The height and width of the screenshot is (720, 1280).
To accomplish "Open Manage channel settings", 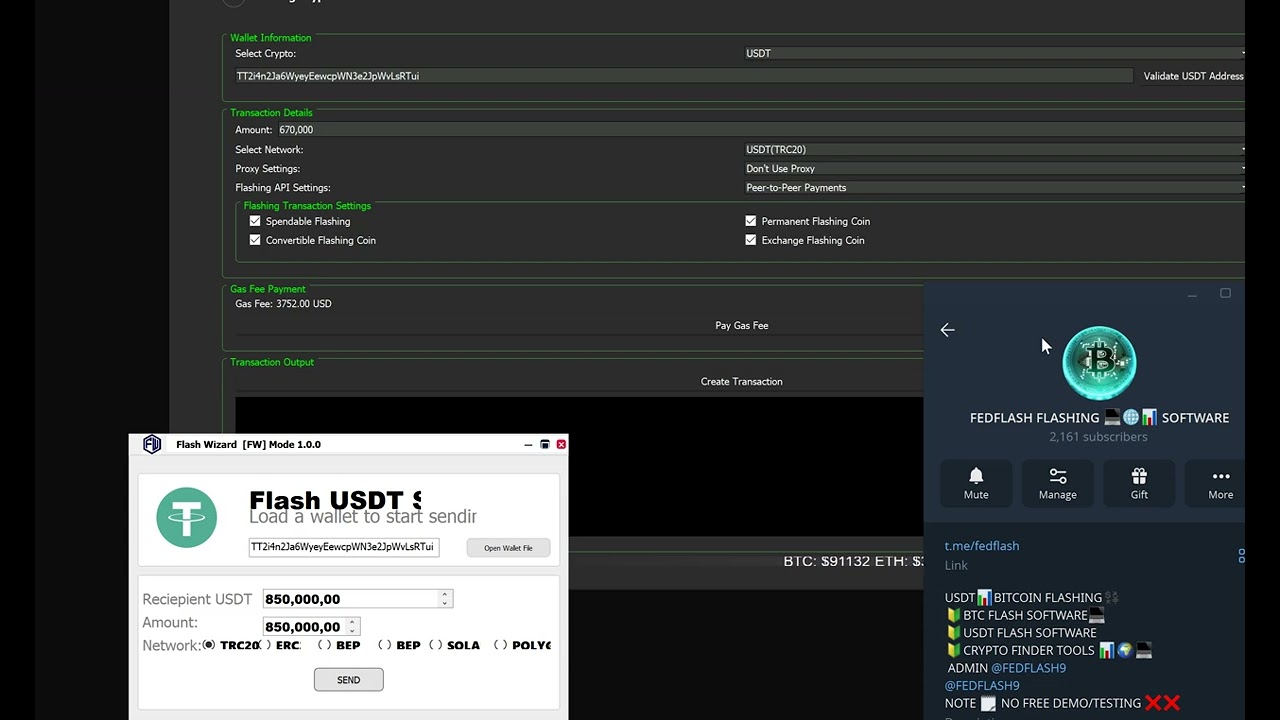I will click(1057, 483).
